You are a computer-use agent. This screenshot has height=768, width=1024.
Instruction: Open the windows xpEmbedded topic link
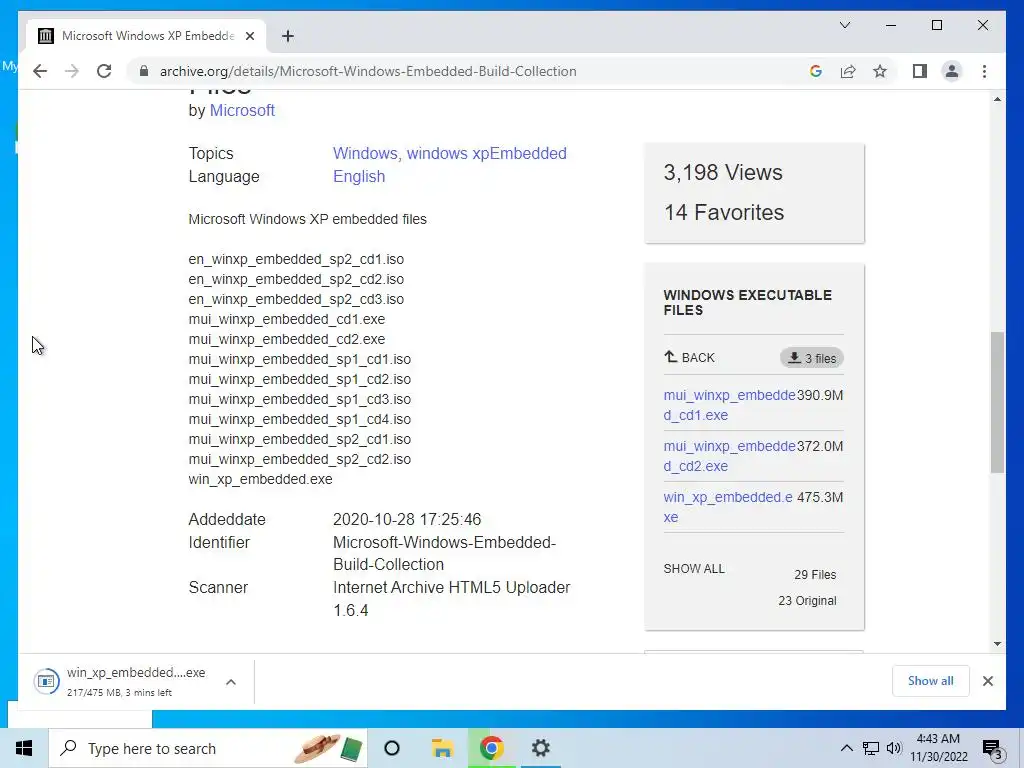(487, 153)
